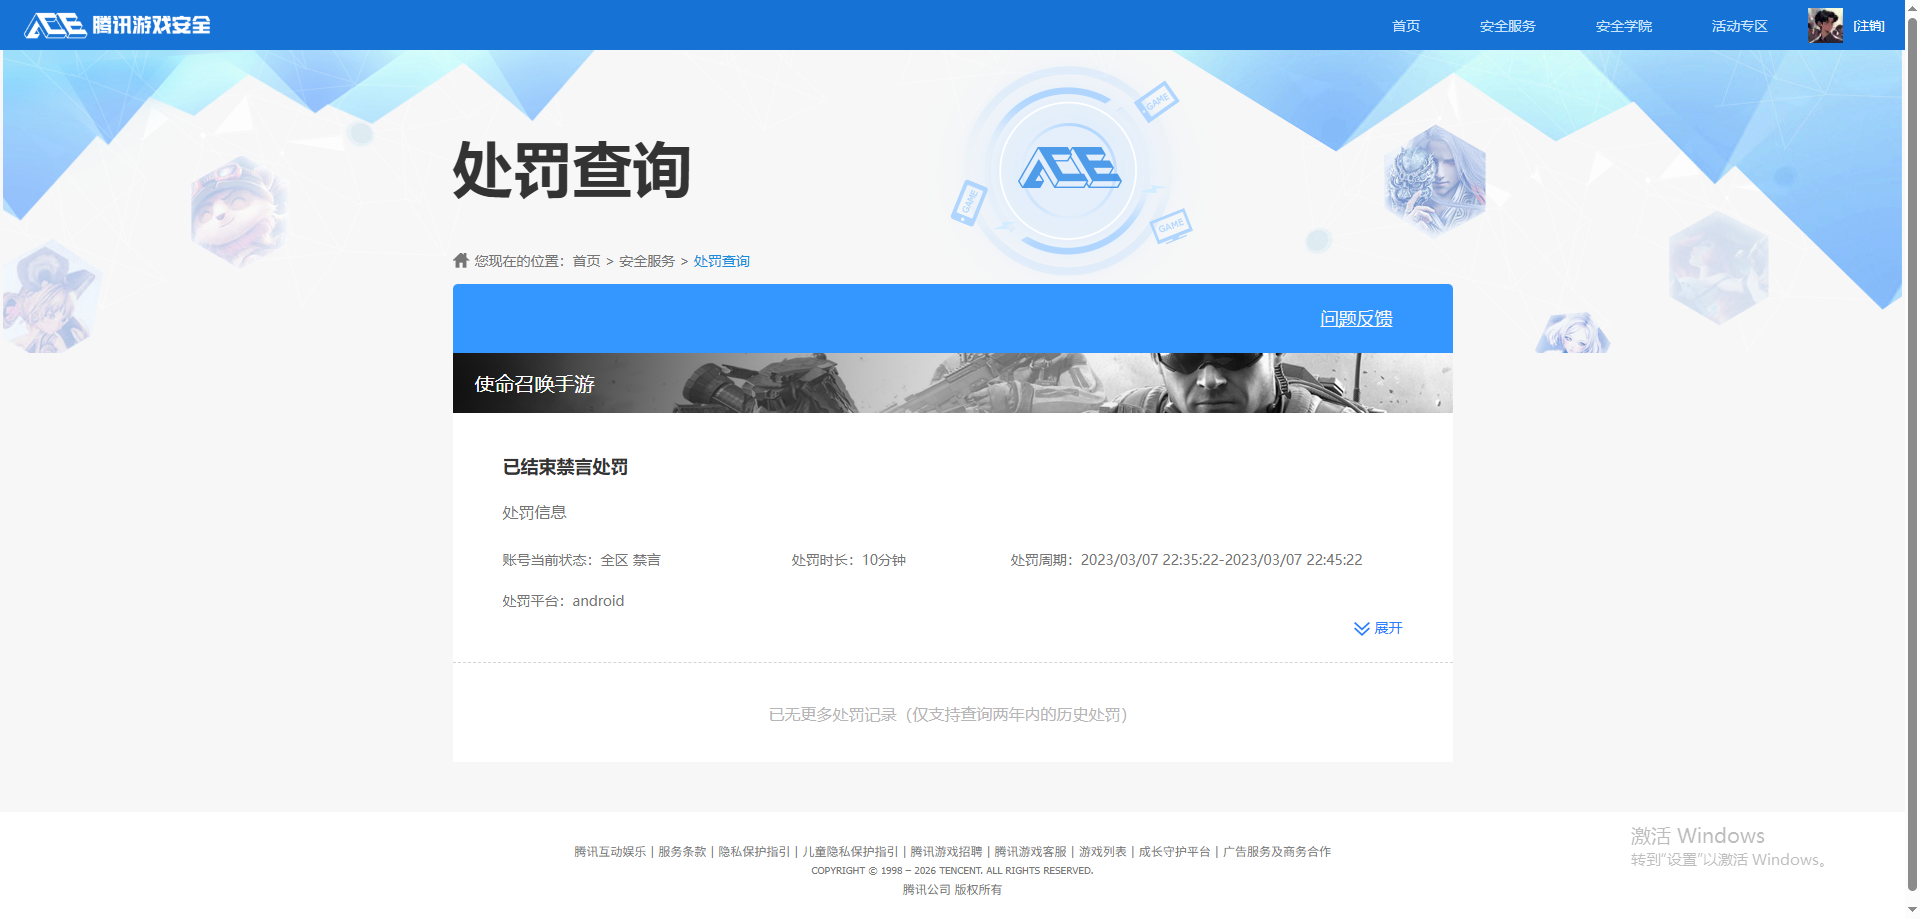Click 首页 in the breadcrumb path

point(586,260)
